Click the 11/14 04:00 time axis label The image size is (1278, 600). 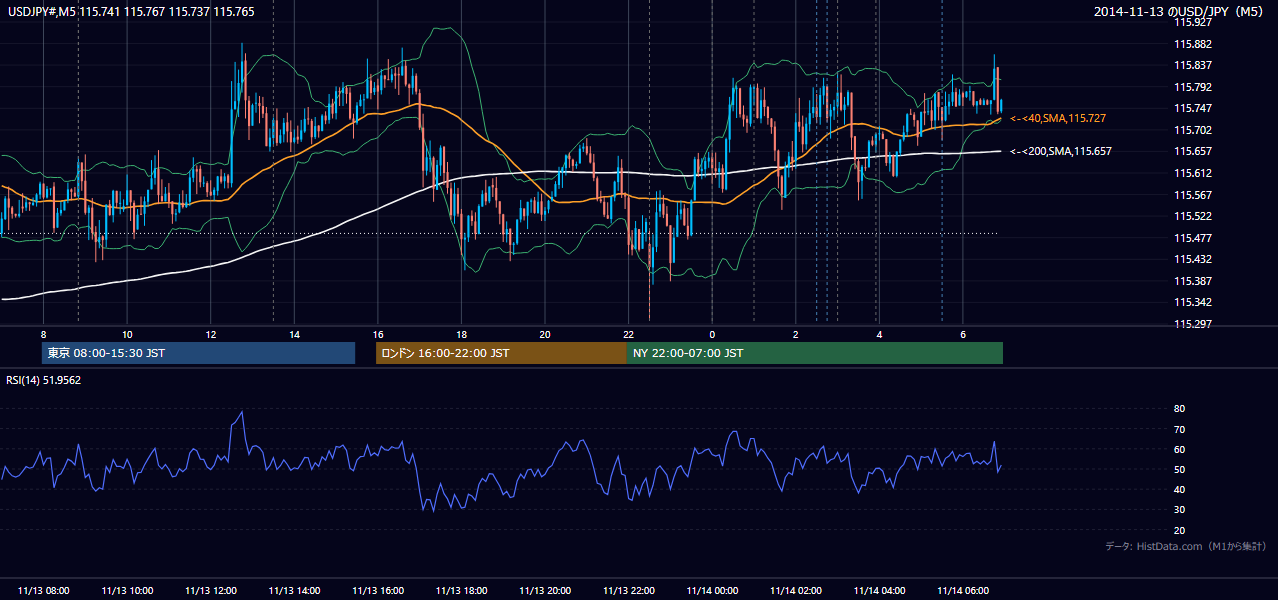879,590
